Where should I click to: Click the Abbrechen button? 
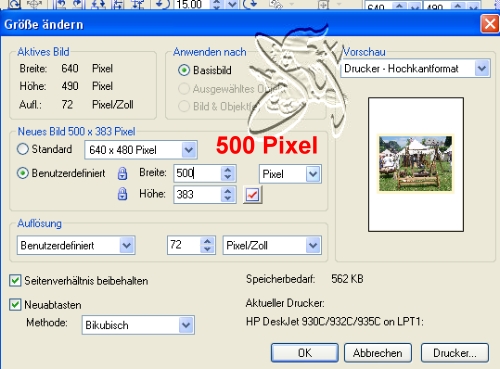[x=378, y=353]
